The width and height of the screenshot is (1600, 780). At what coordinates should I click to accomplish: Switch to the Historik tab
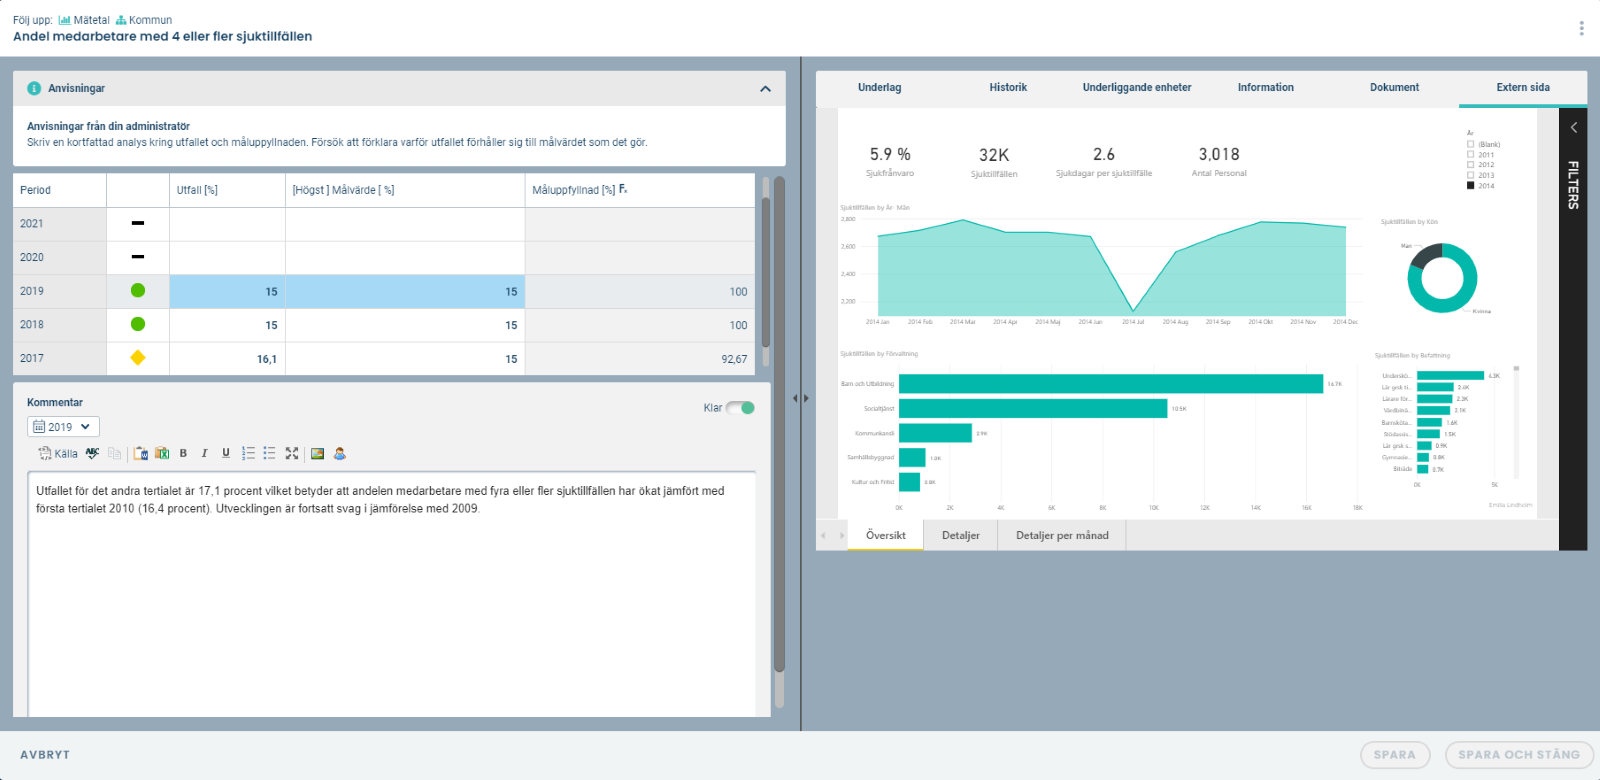coord(1008,88)
